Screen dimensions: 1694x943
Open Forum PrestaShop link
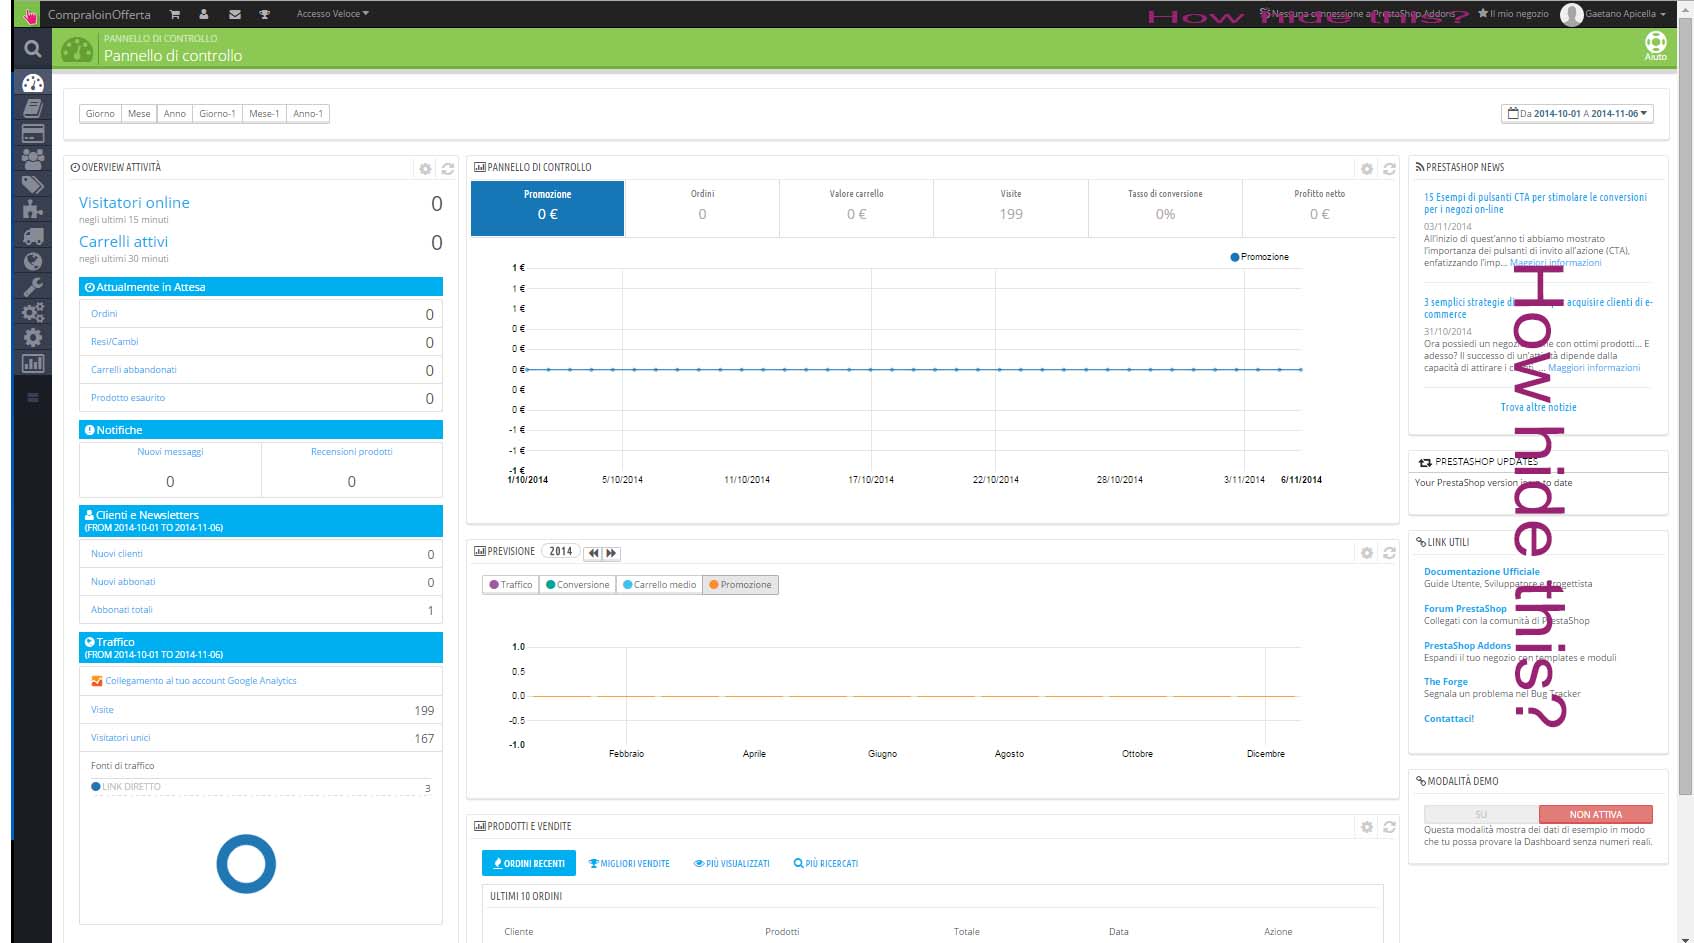[x=1464, y=608]
